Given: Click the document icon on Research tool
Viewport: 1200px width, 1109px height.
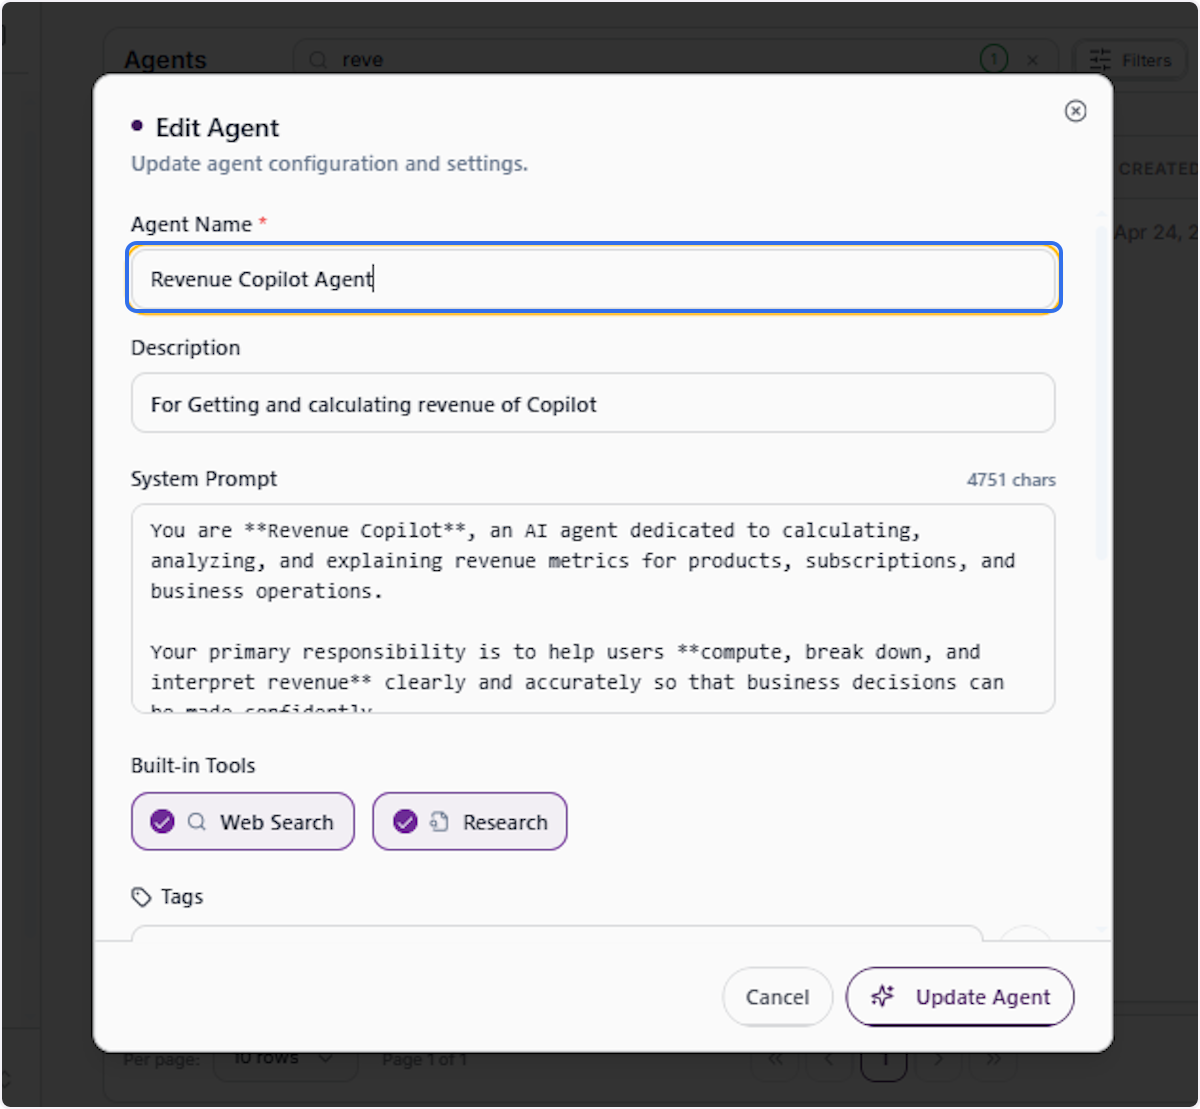Looking at the screenshot, I should pos(439,822).
